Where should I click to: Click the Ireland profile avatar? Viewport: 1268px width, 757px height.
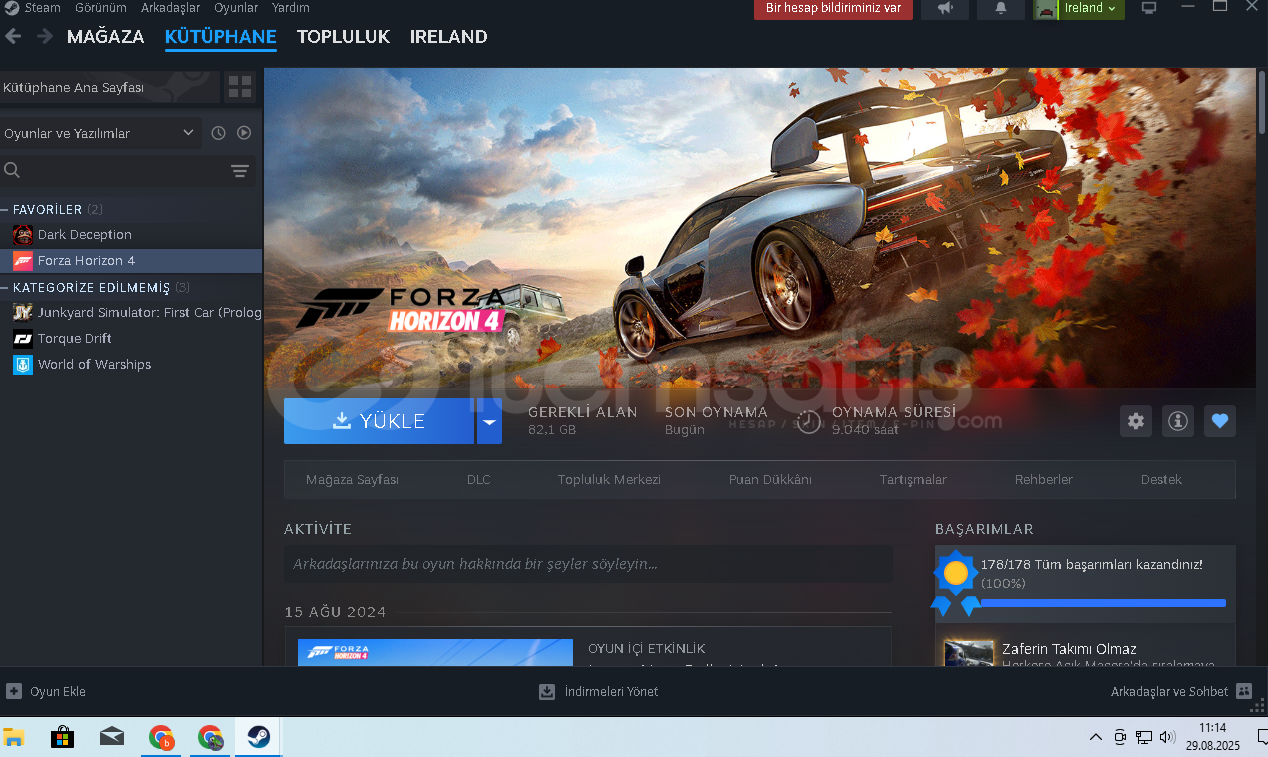coord(1046,9)
